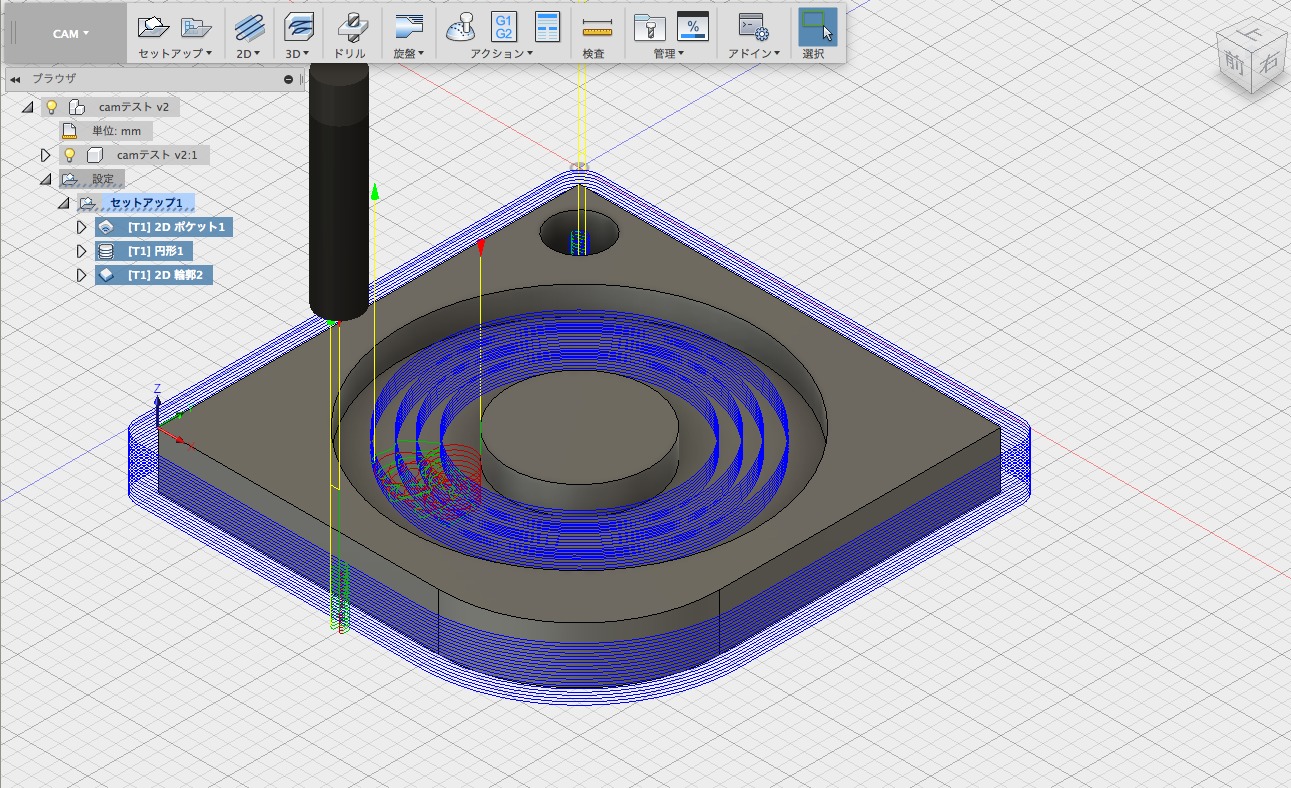Open the CAM workspace dropdown
Image resolution: width=1291 pixels, height=788 pixels.
tap(70, 33)
